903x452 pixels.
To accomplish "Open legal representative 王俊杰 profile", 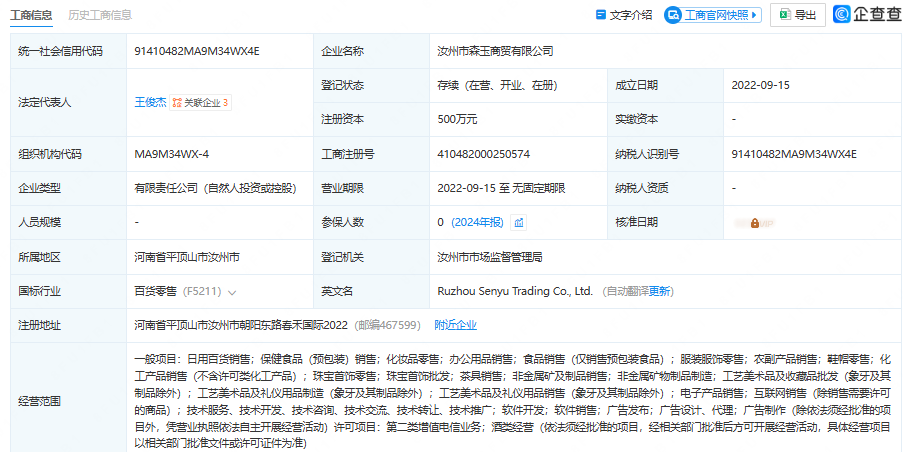I will coord(149,102).
